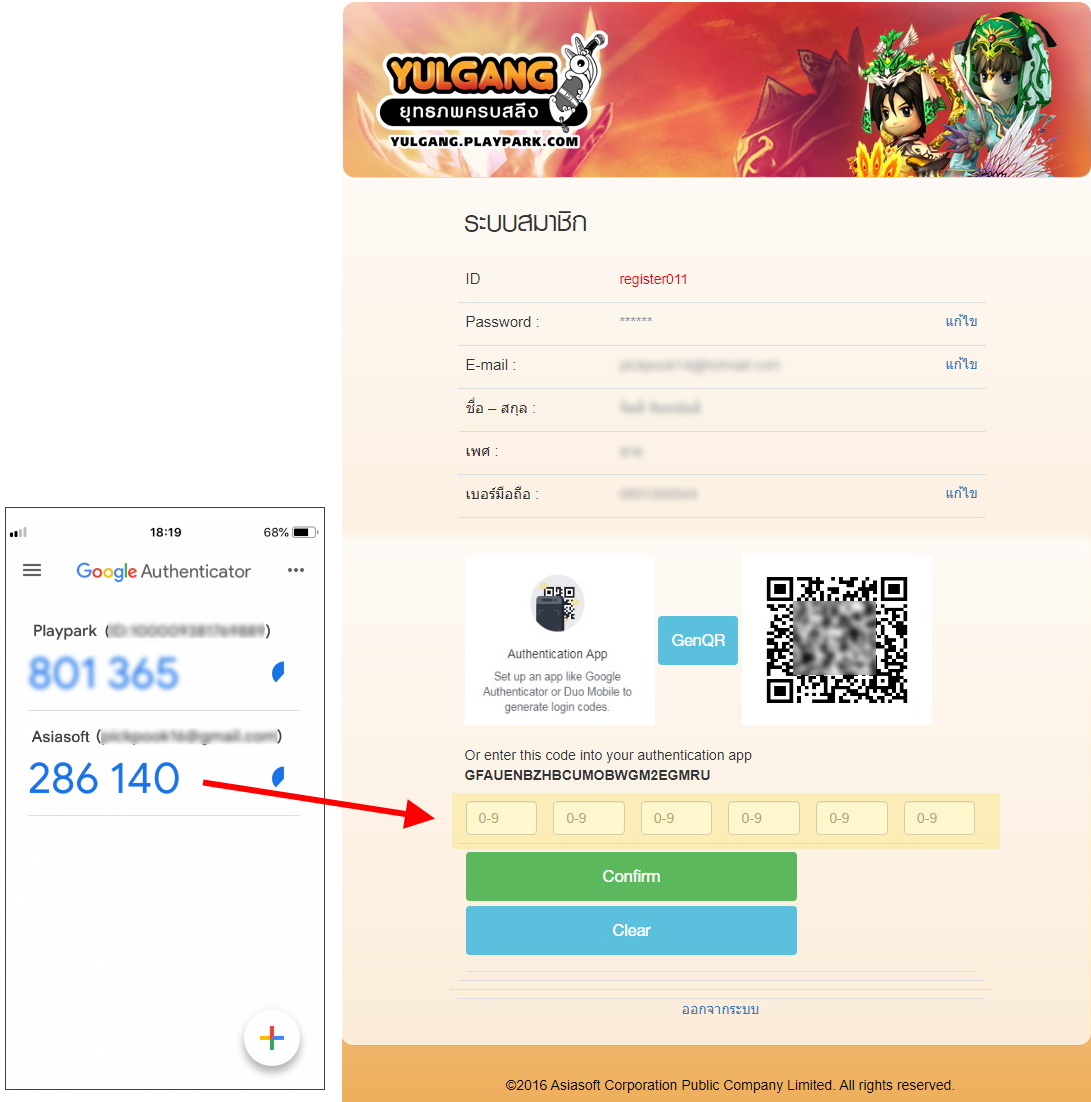
Task: Click the phone battery indicator
Action: pyautogui.click(x=304, y=532)
